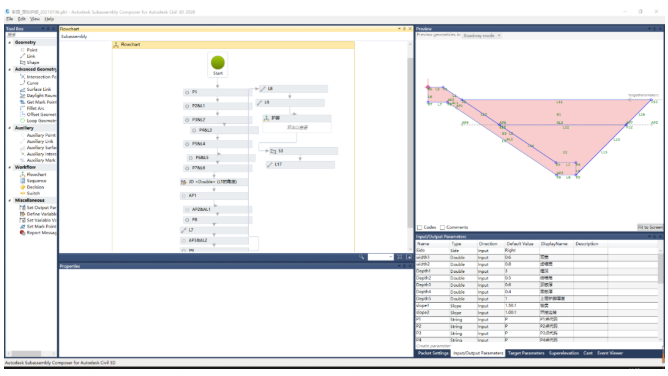The width and height of the screenshot is (668, 376).
Task: Click the Default Value column header
Action: 521,244
